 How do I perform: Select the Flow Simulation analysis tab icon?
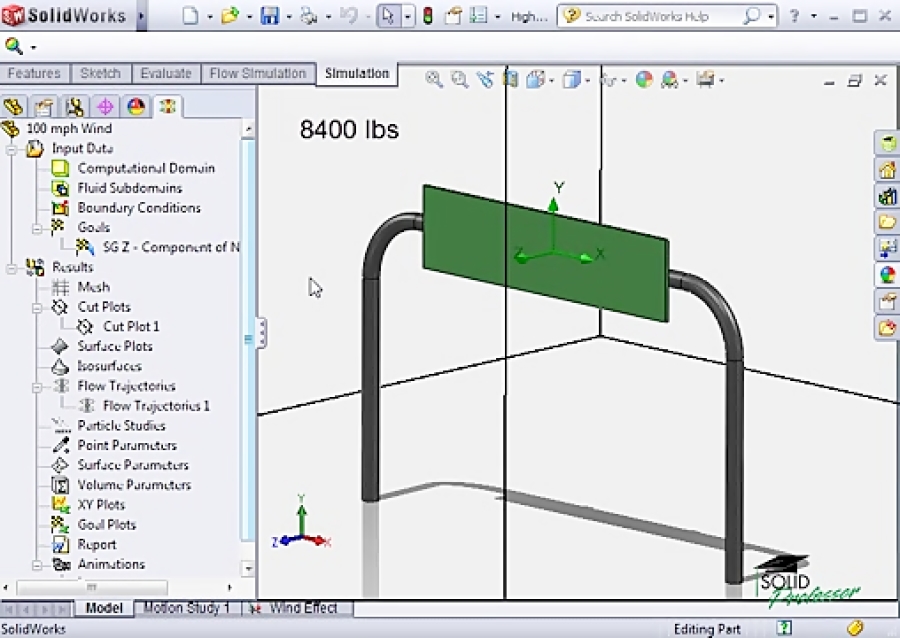point(165,106)
